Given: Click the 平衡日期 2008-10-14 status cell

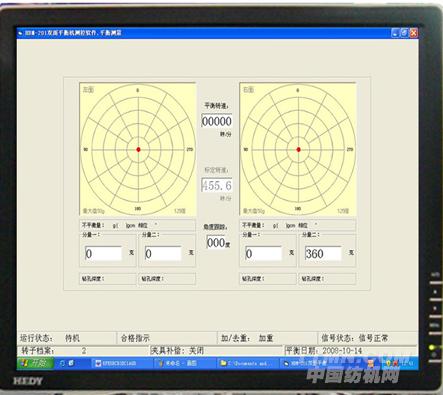Looking at the screenshot, I should tap(350, 351).
